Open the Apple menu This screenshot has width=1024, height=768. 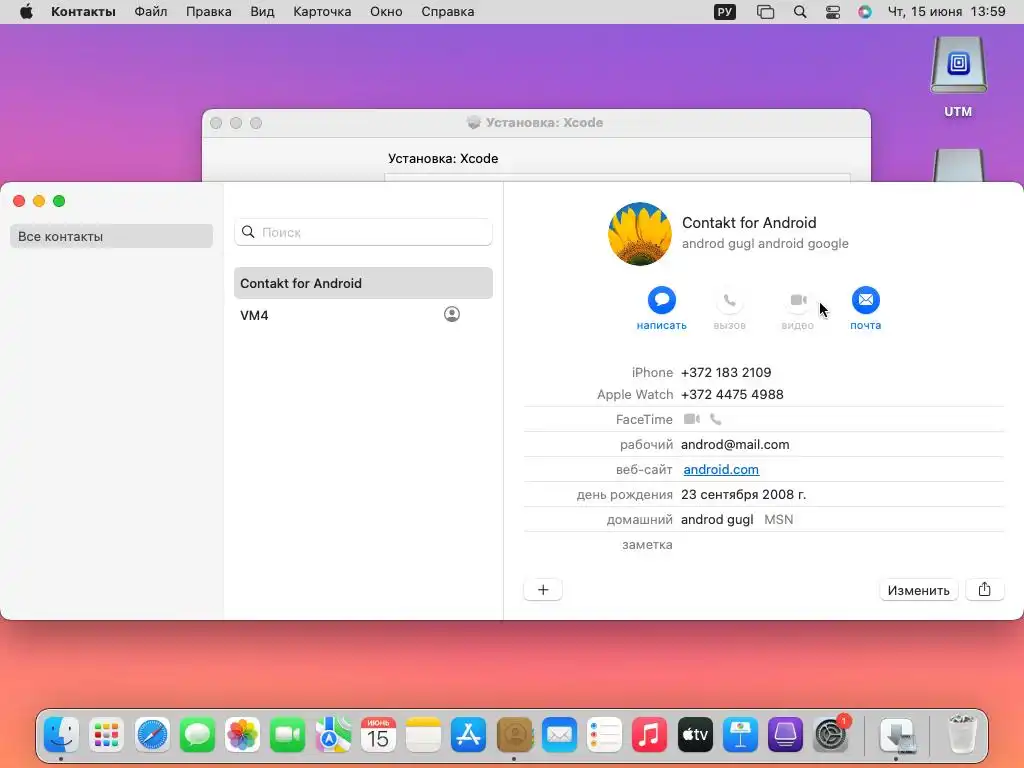point(26,12)
